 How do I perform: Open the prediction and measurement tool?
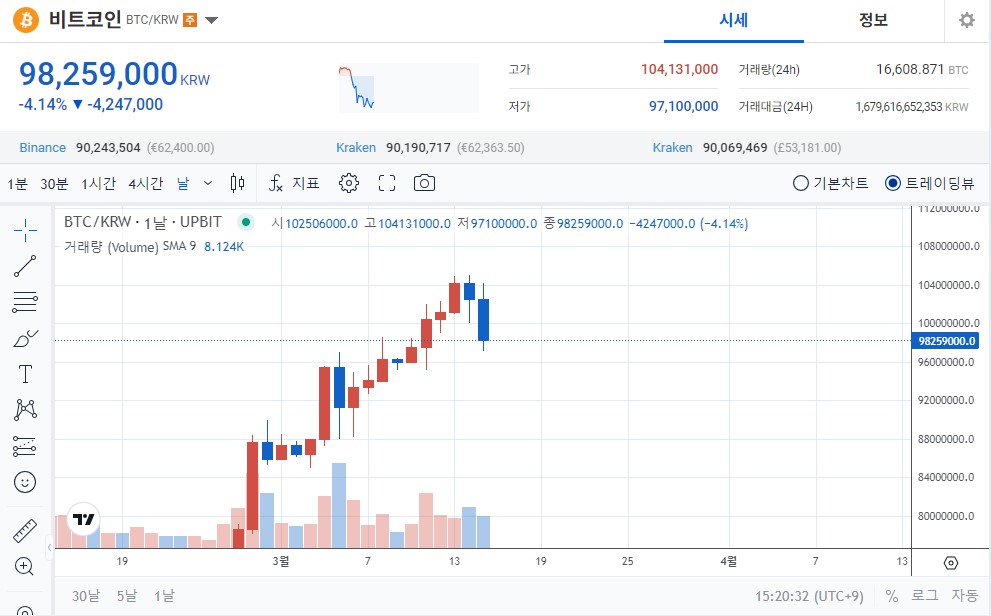click(25, 446)
